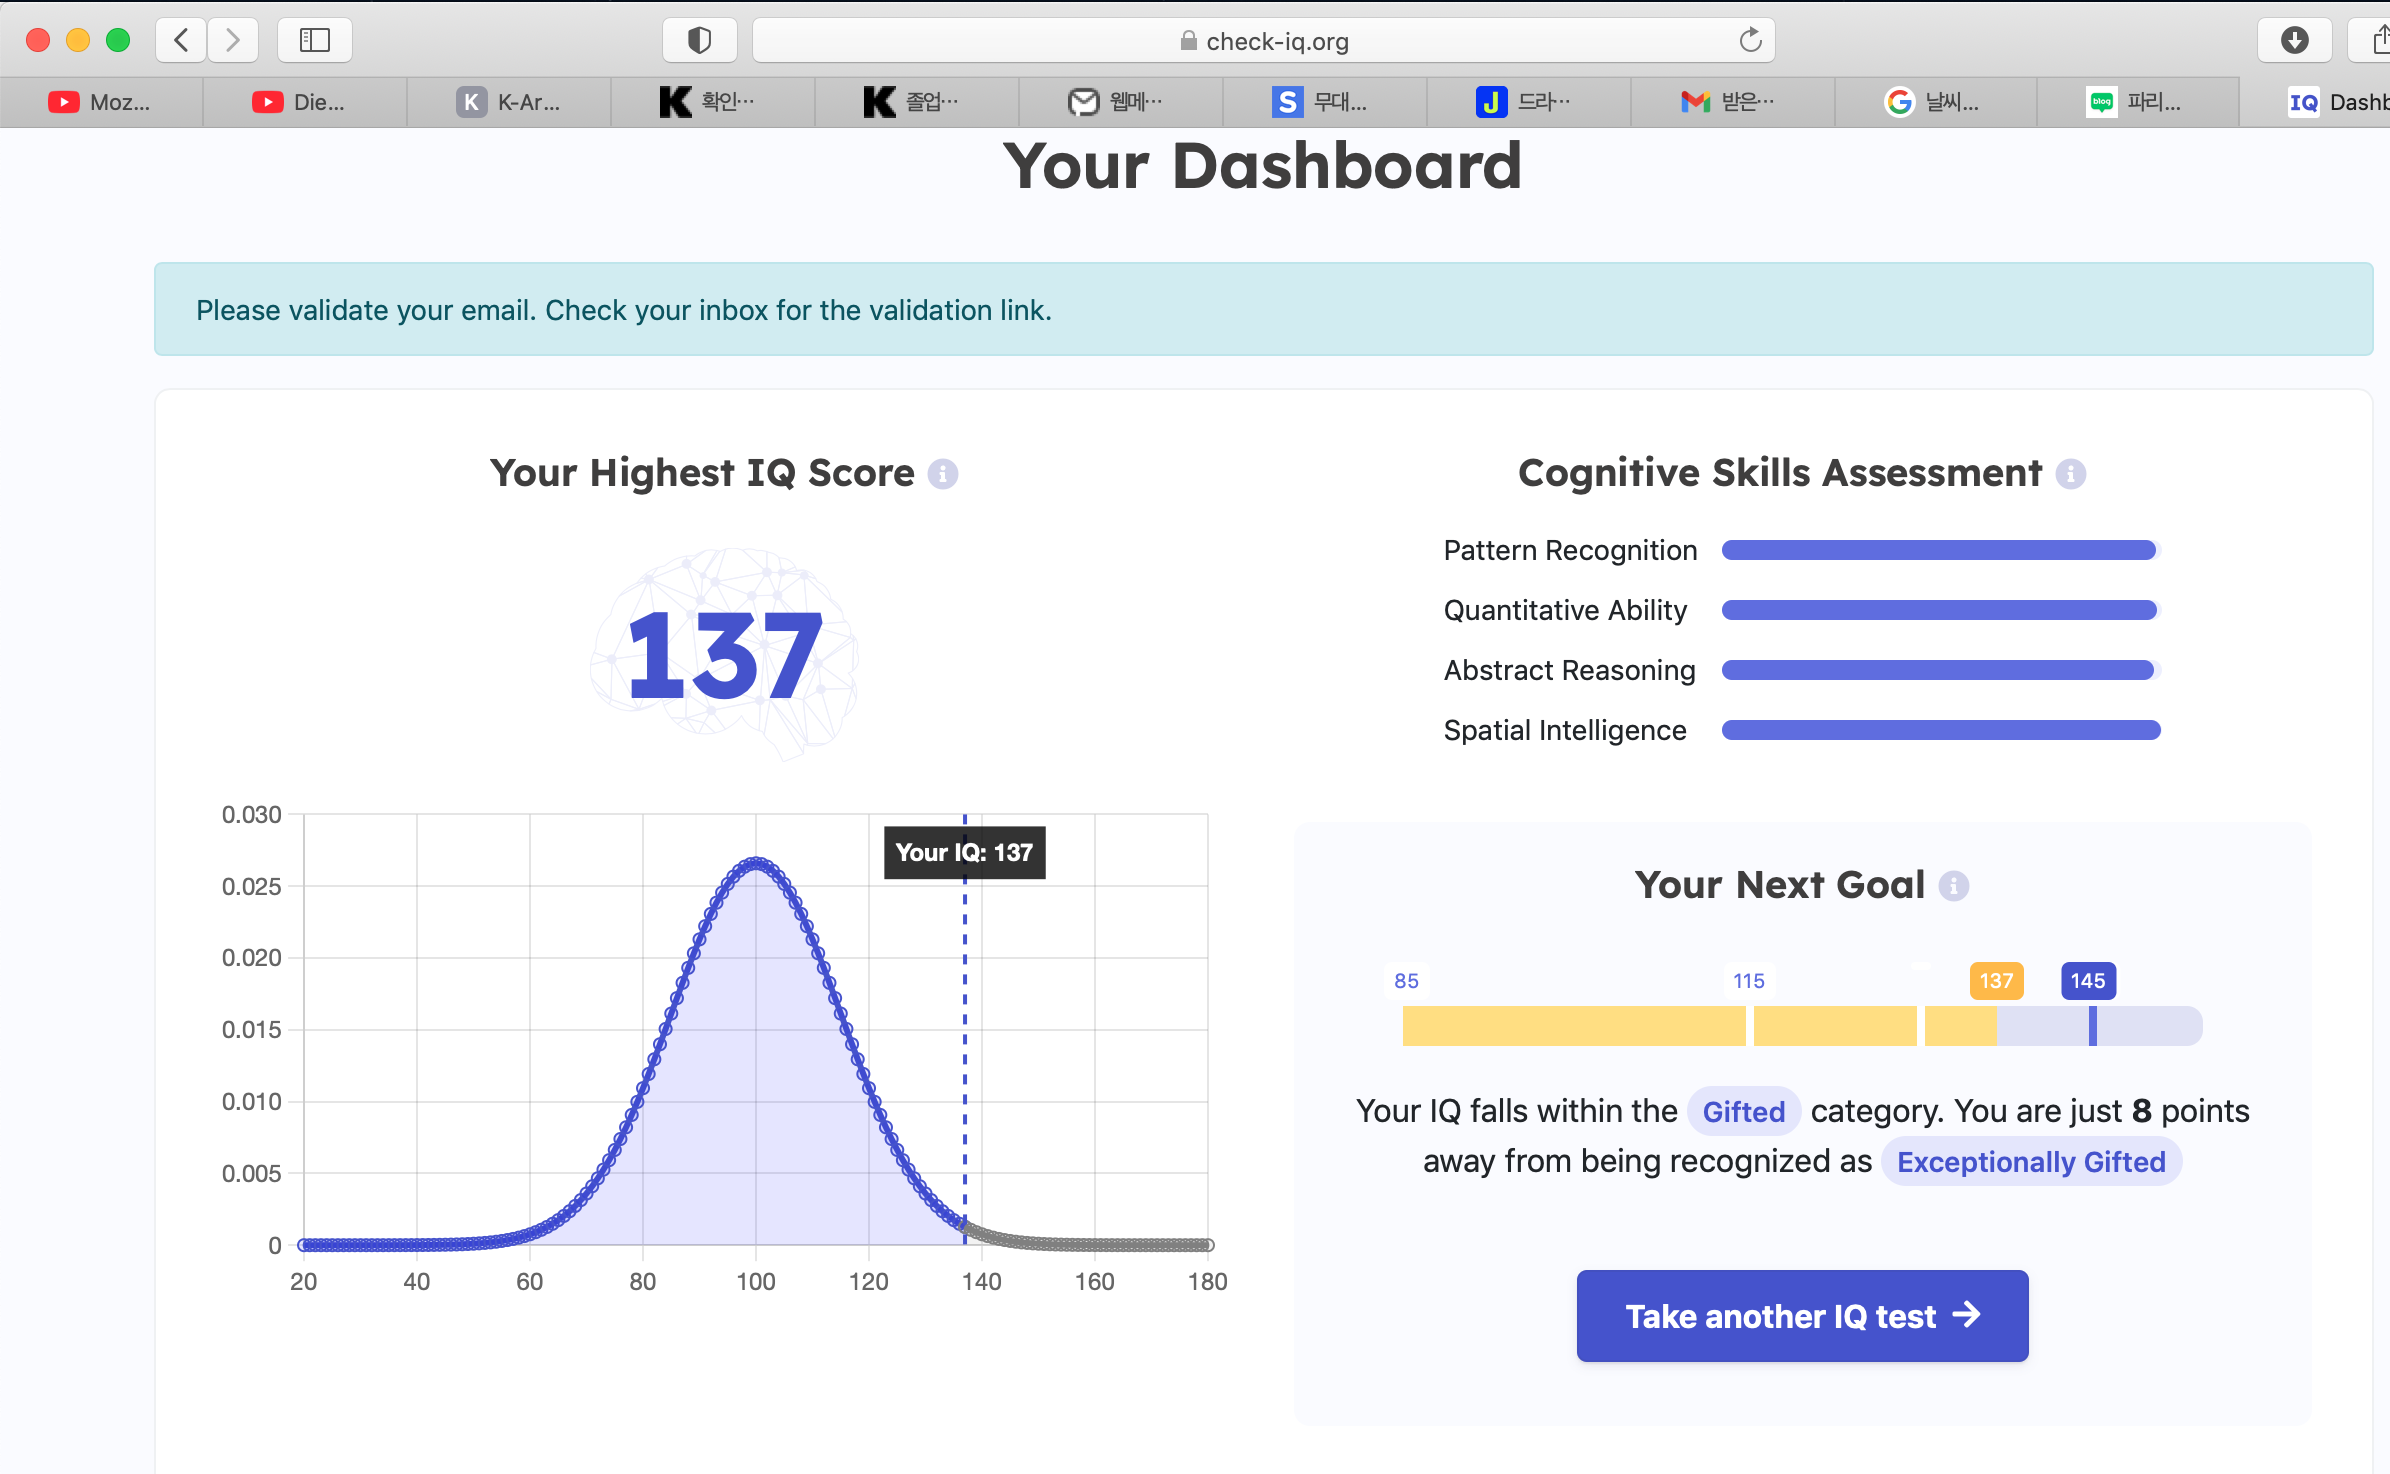Click the Pattern Recognition progress bar

point(1940,550)
